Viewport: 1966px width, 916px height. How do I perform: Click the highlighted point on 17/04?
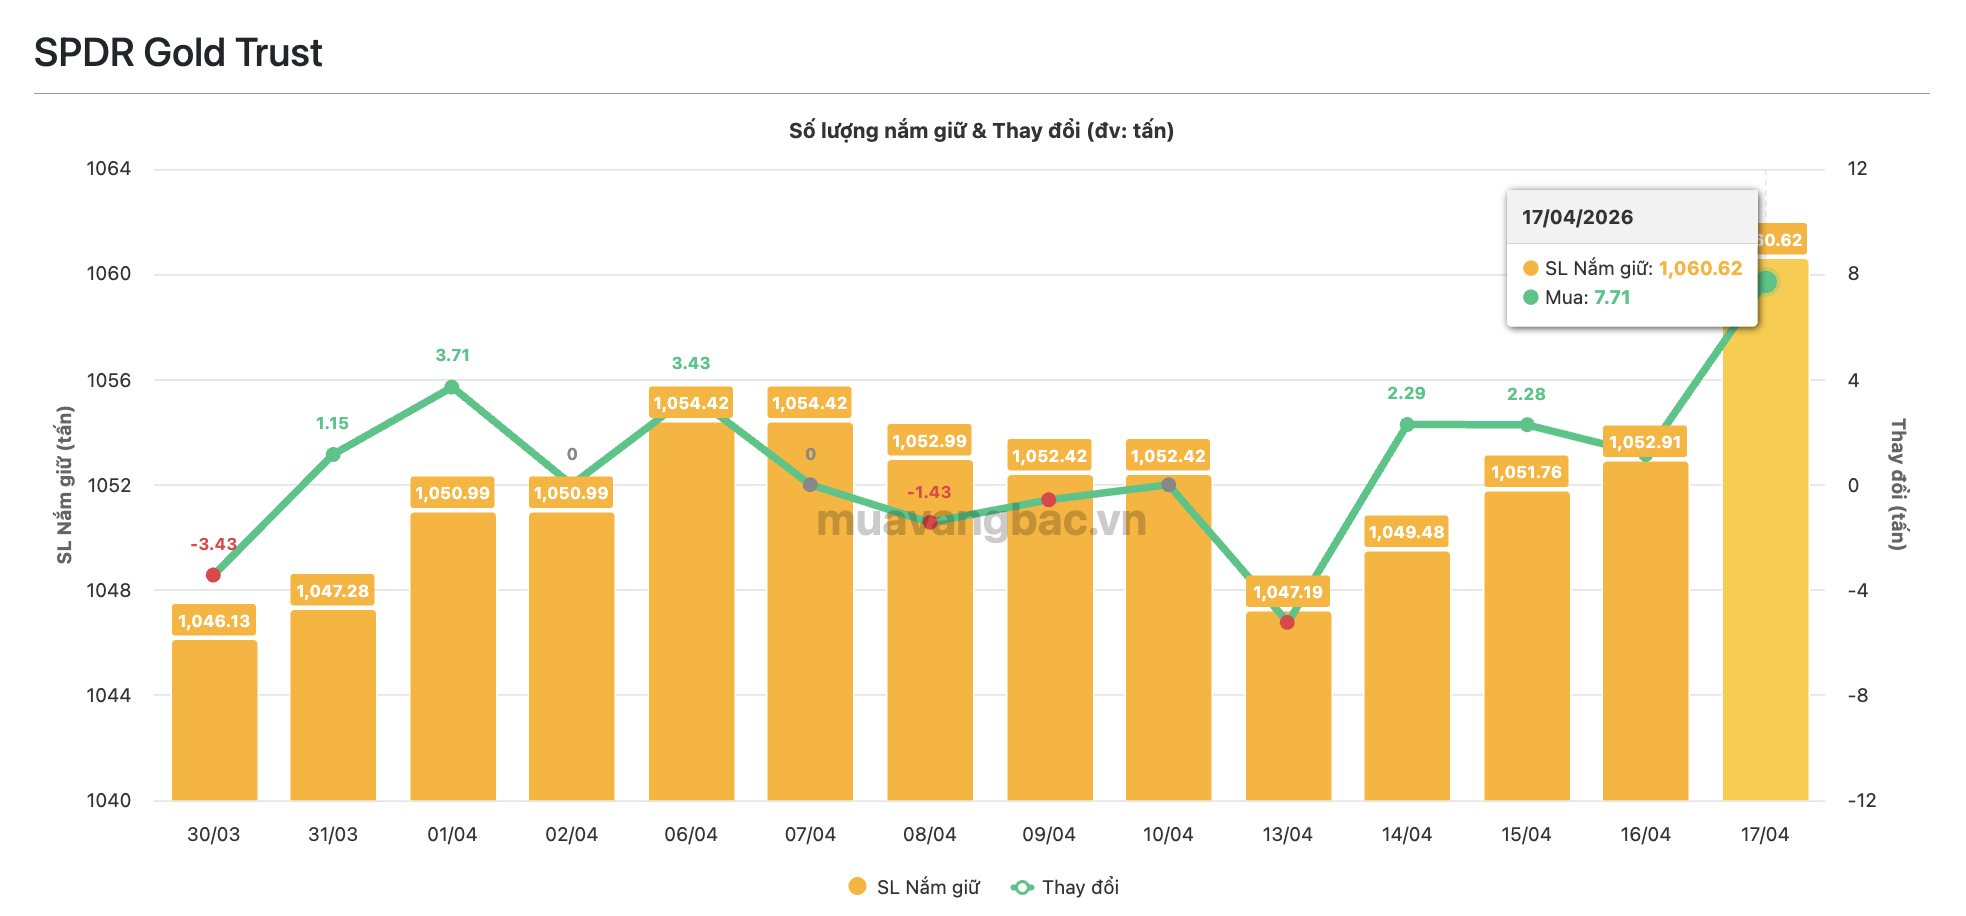pyautogui.click(x=1766, y=282)
